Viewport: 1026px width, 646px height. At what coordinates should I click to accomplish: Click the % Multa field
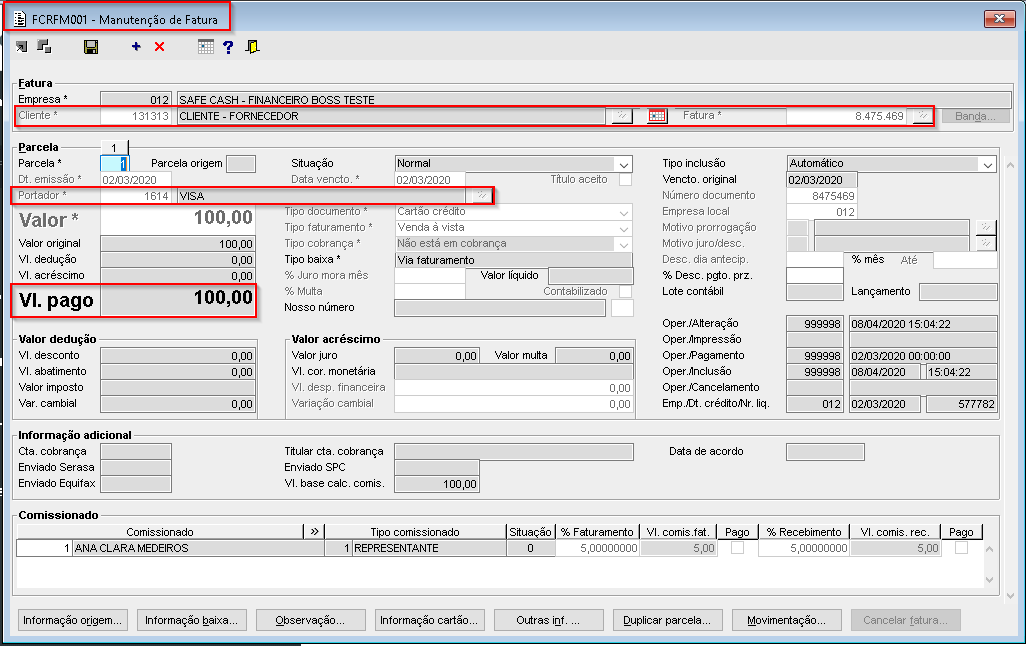[429, 291]
